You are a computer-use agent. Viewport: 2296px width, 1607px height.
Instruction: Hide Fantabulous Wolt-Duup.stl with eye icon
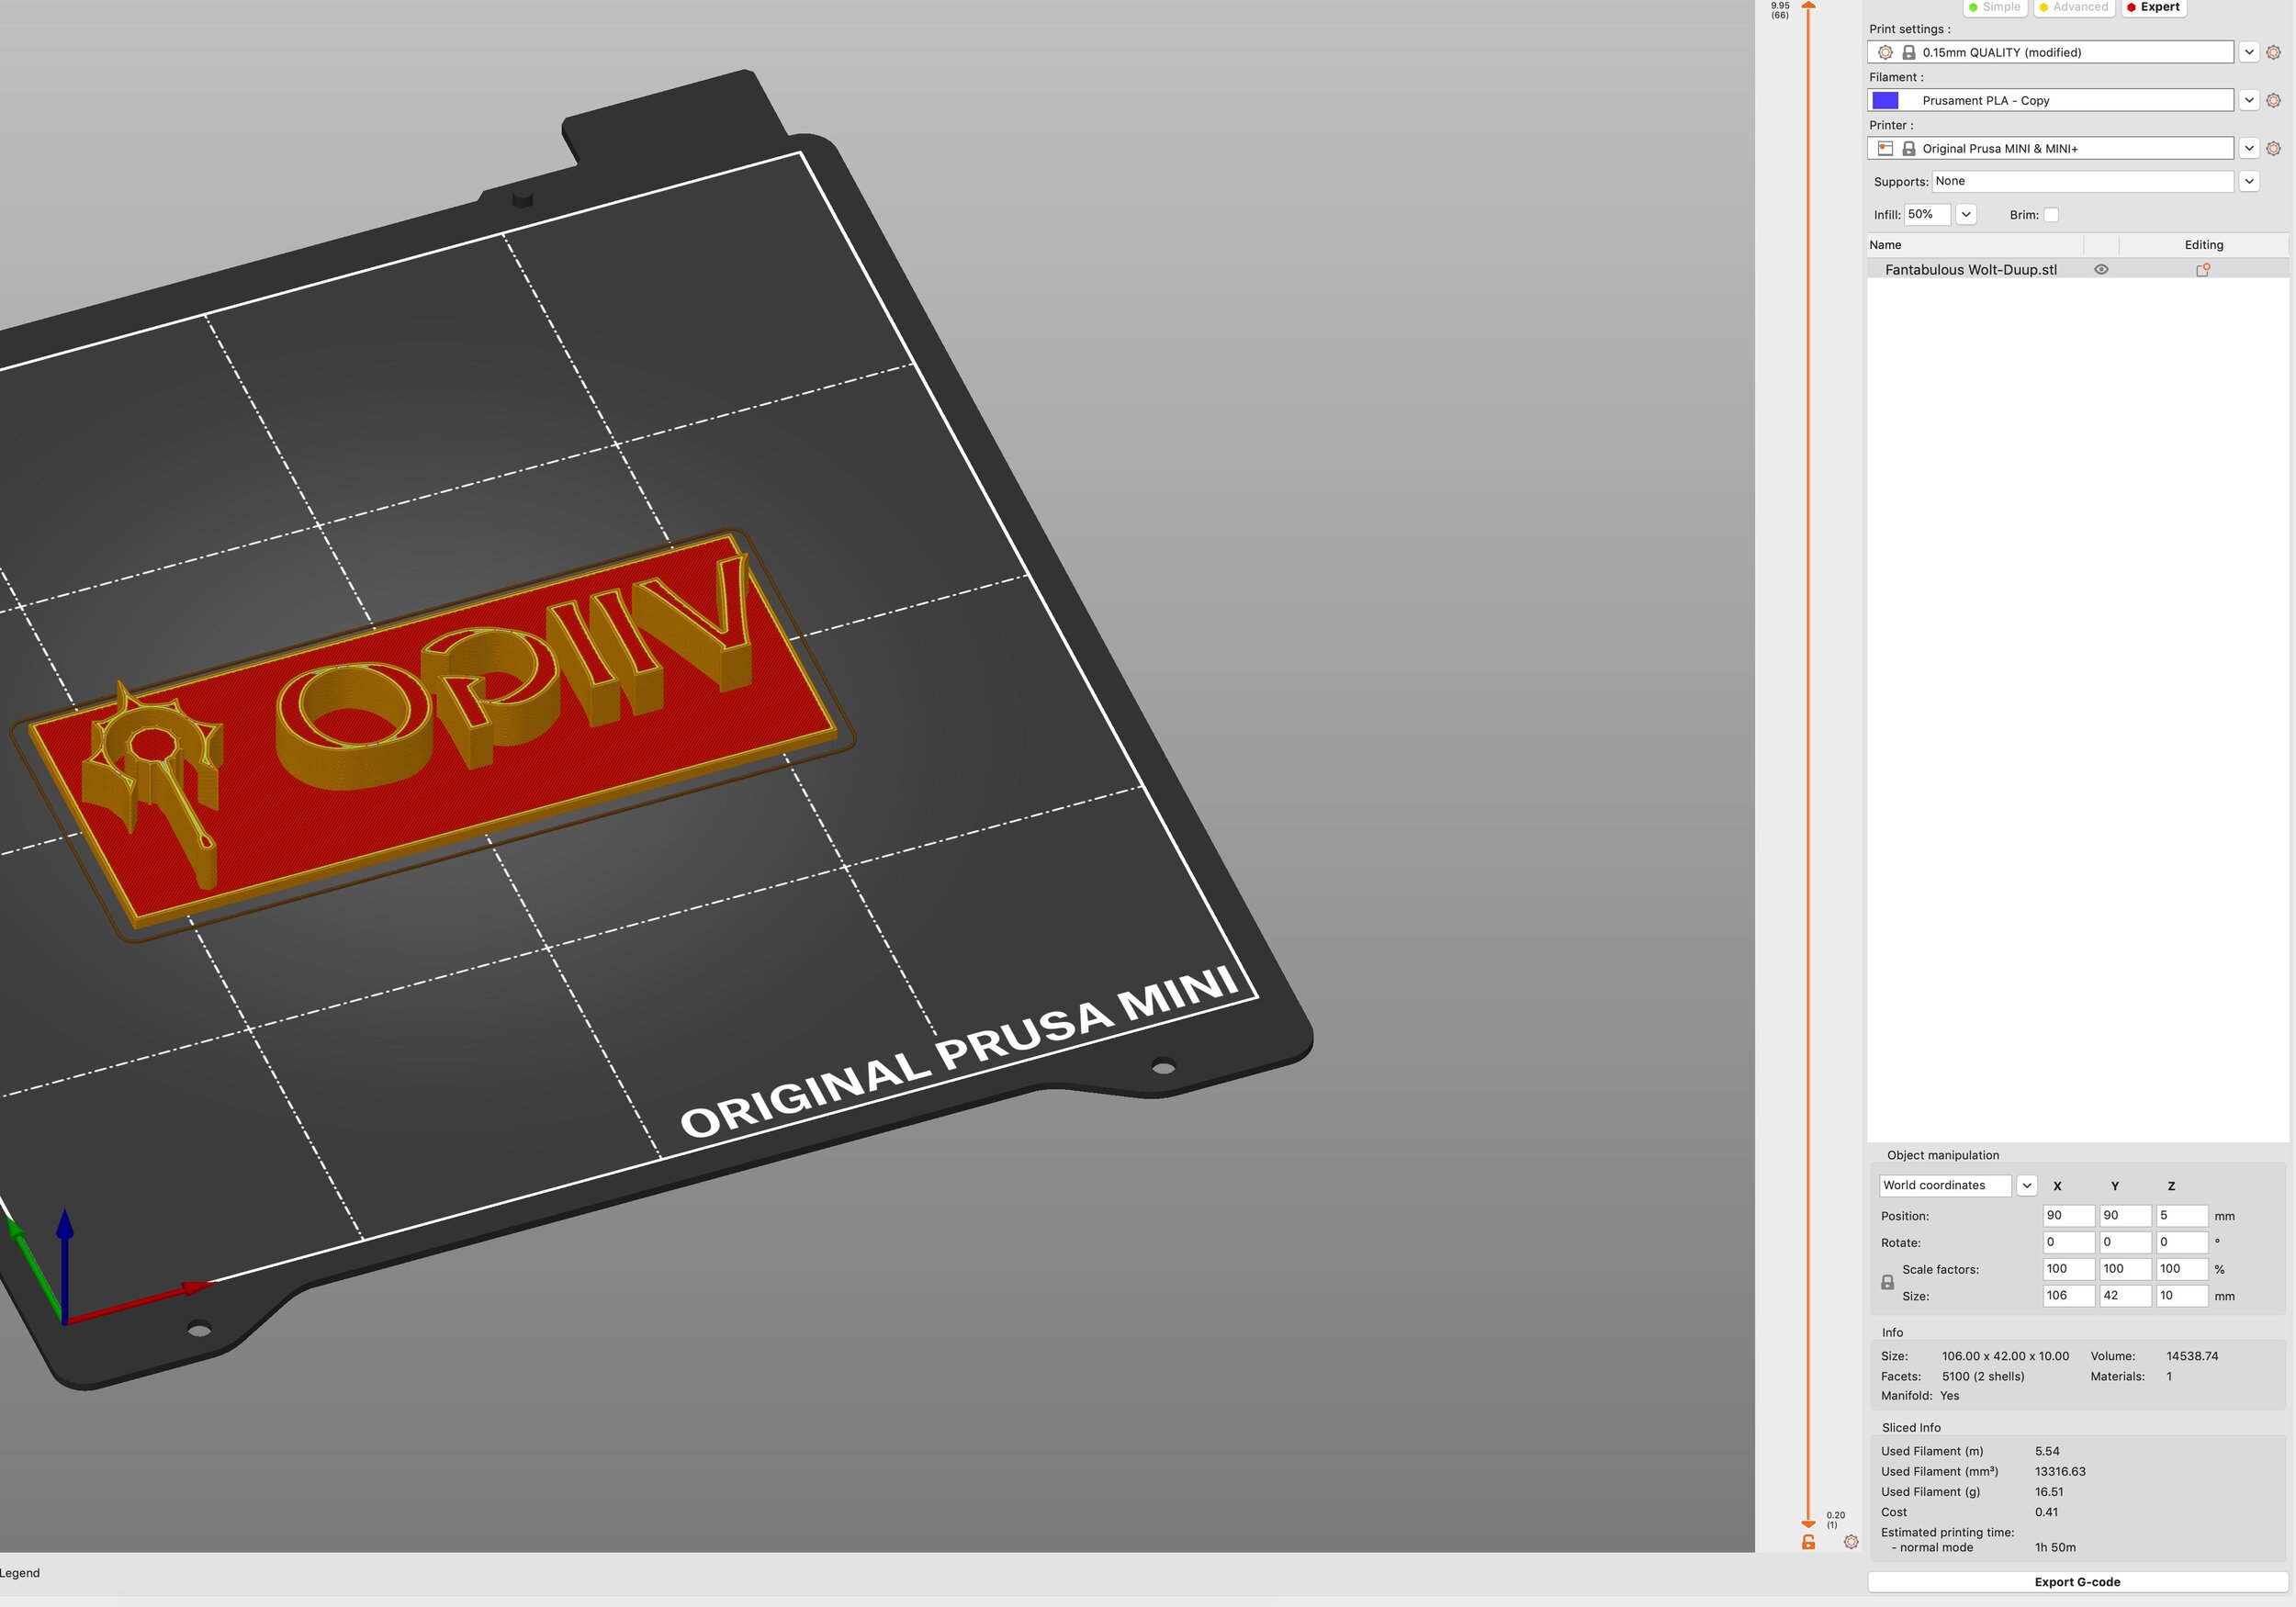[2101, 270]
